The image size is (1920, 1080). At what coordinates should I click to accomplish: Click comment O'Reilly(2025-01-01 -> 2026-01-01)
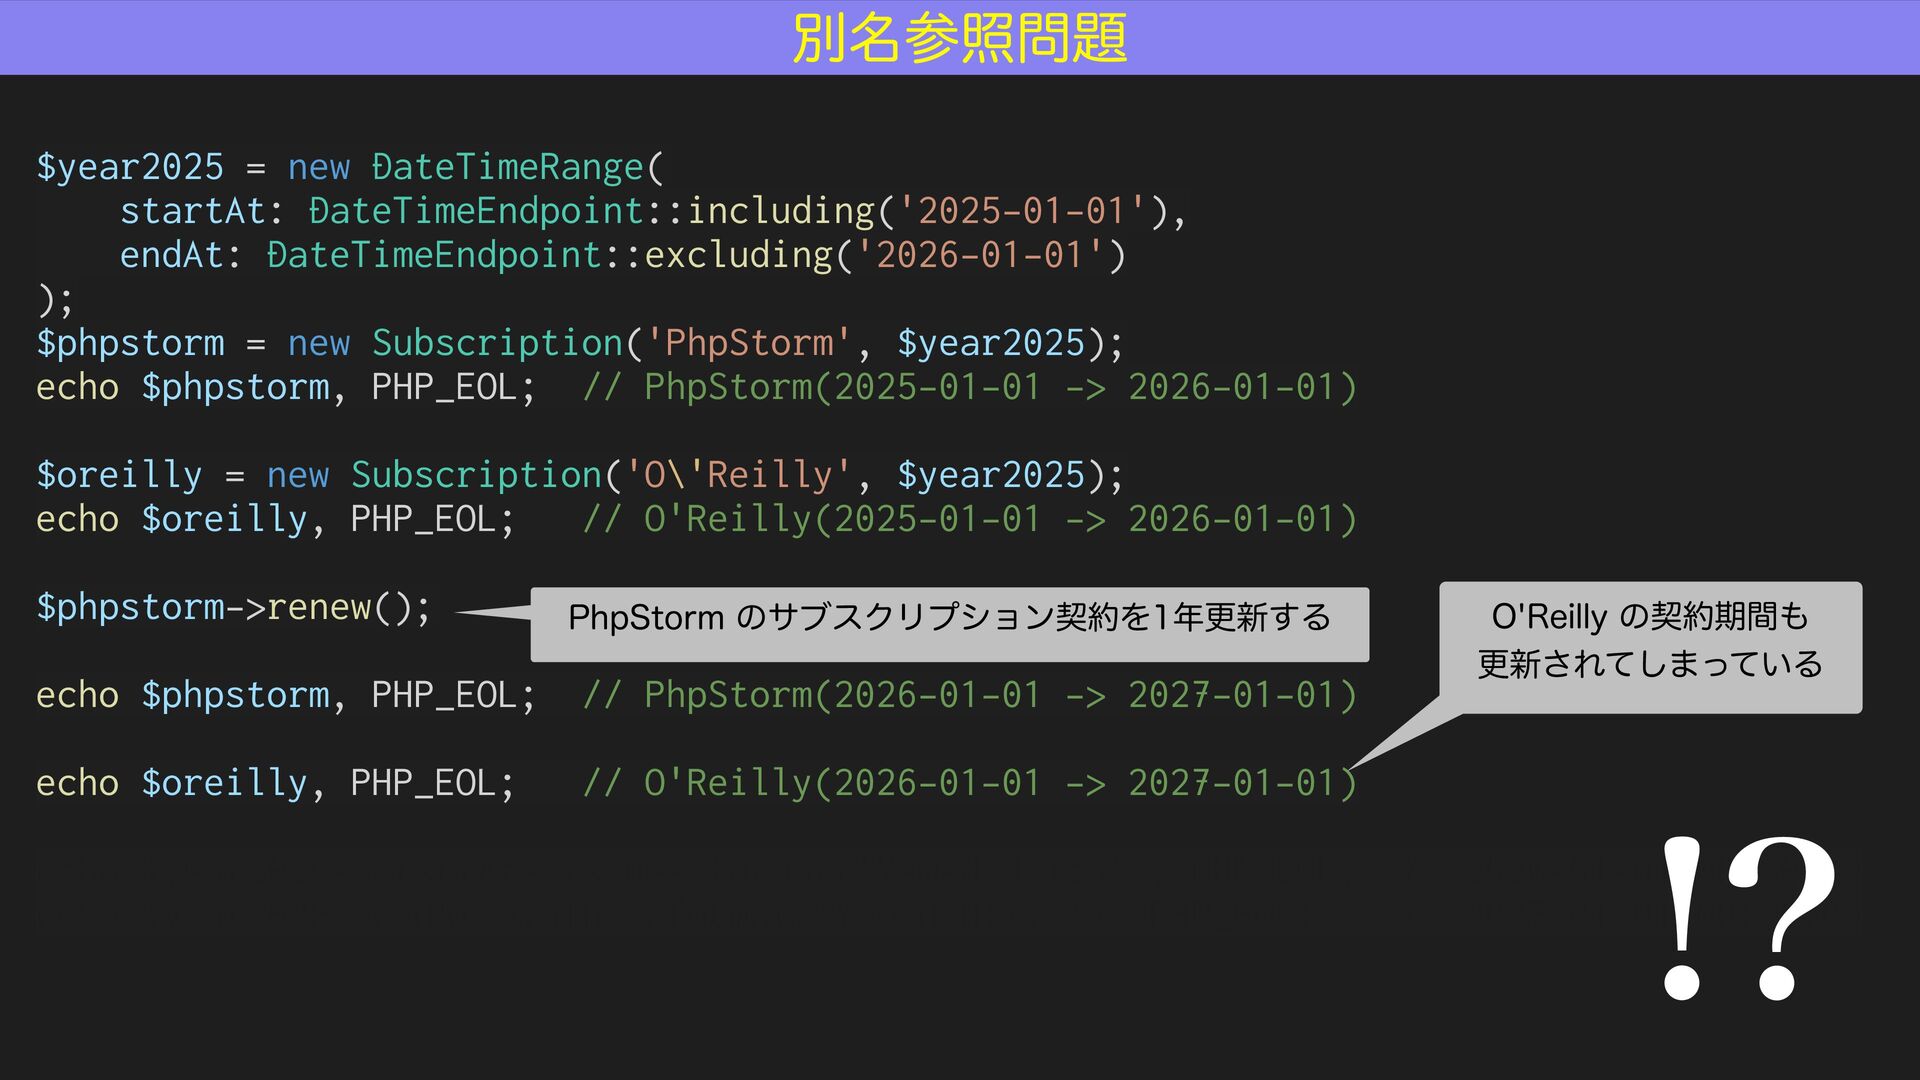(970, 519)
